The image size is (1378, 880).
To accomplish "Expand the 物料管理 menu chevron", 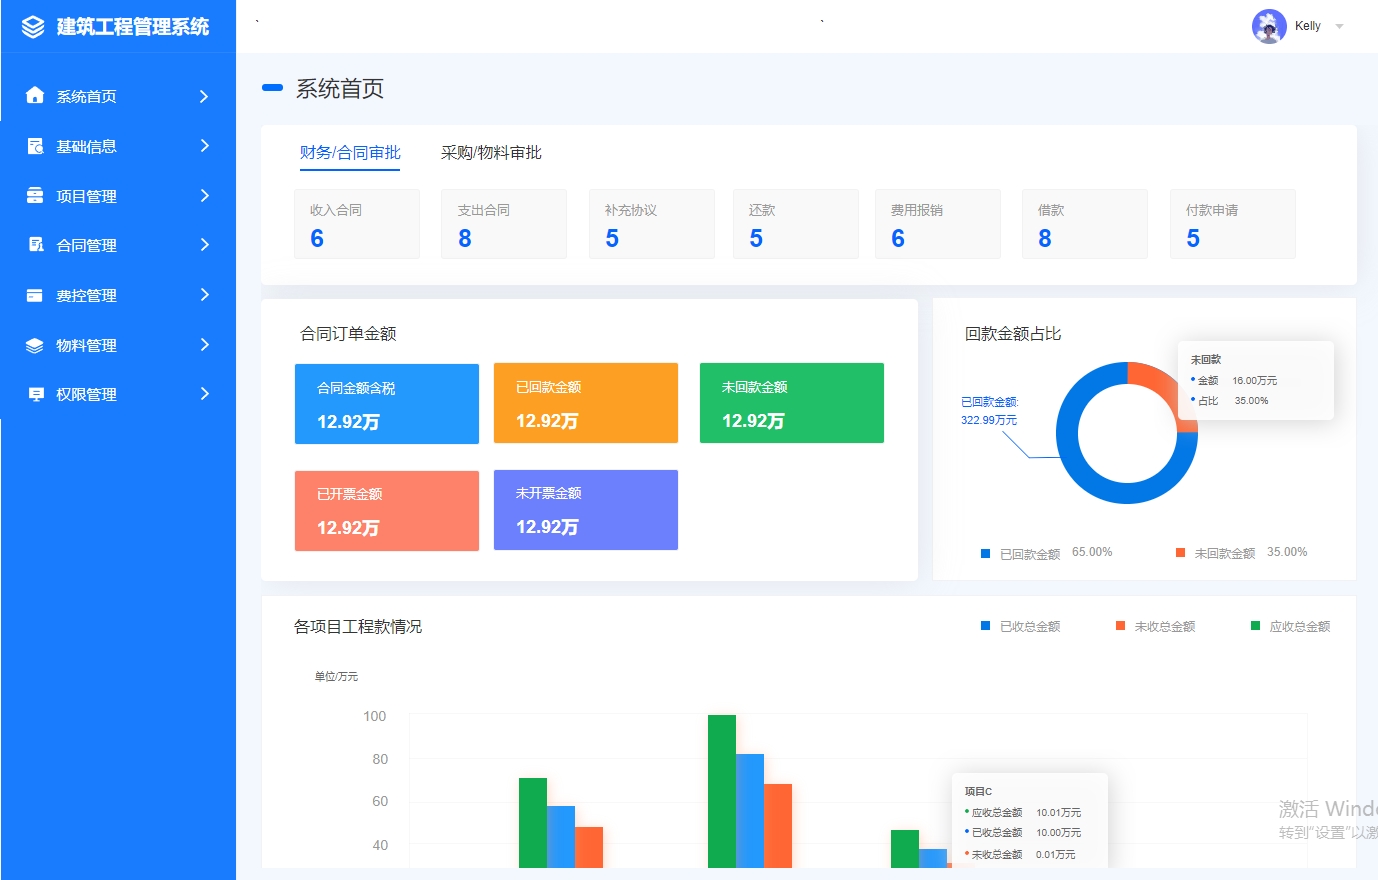I will pos(204,345).
